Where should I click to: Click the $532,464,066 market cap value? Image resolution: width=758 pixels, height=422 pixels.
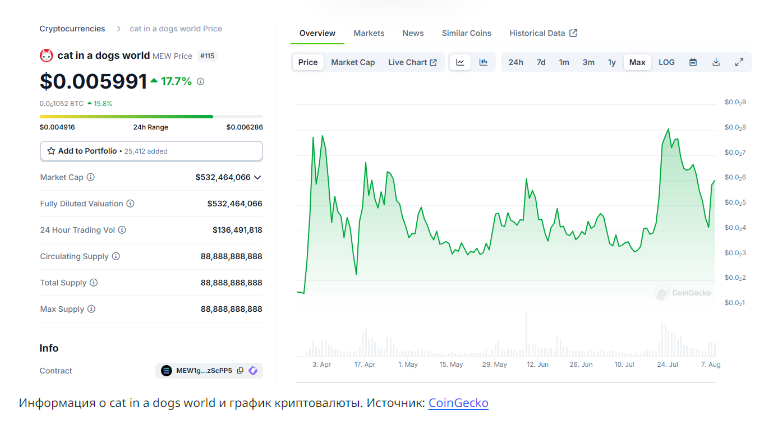coord(223,177)
